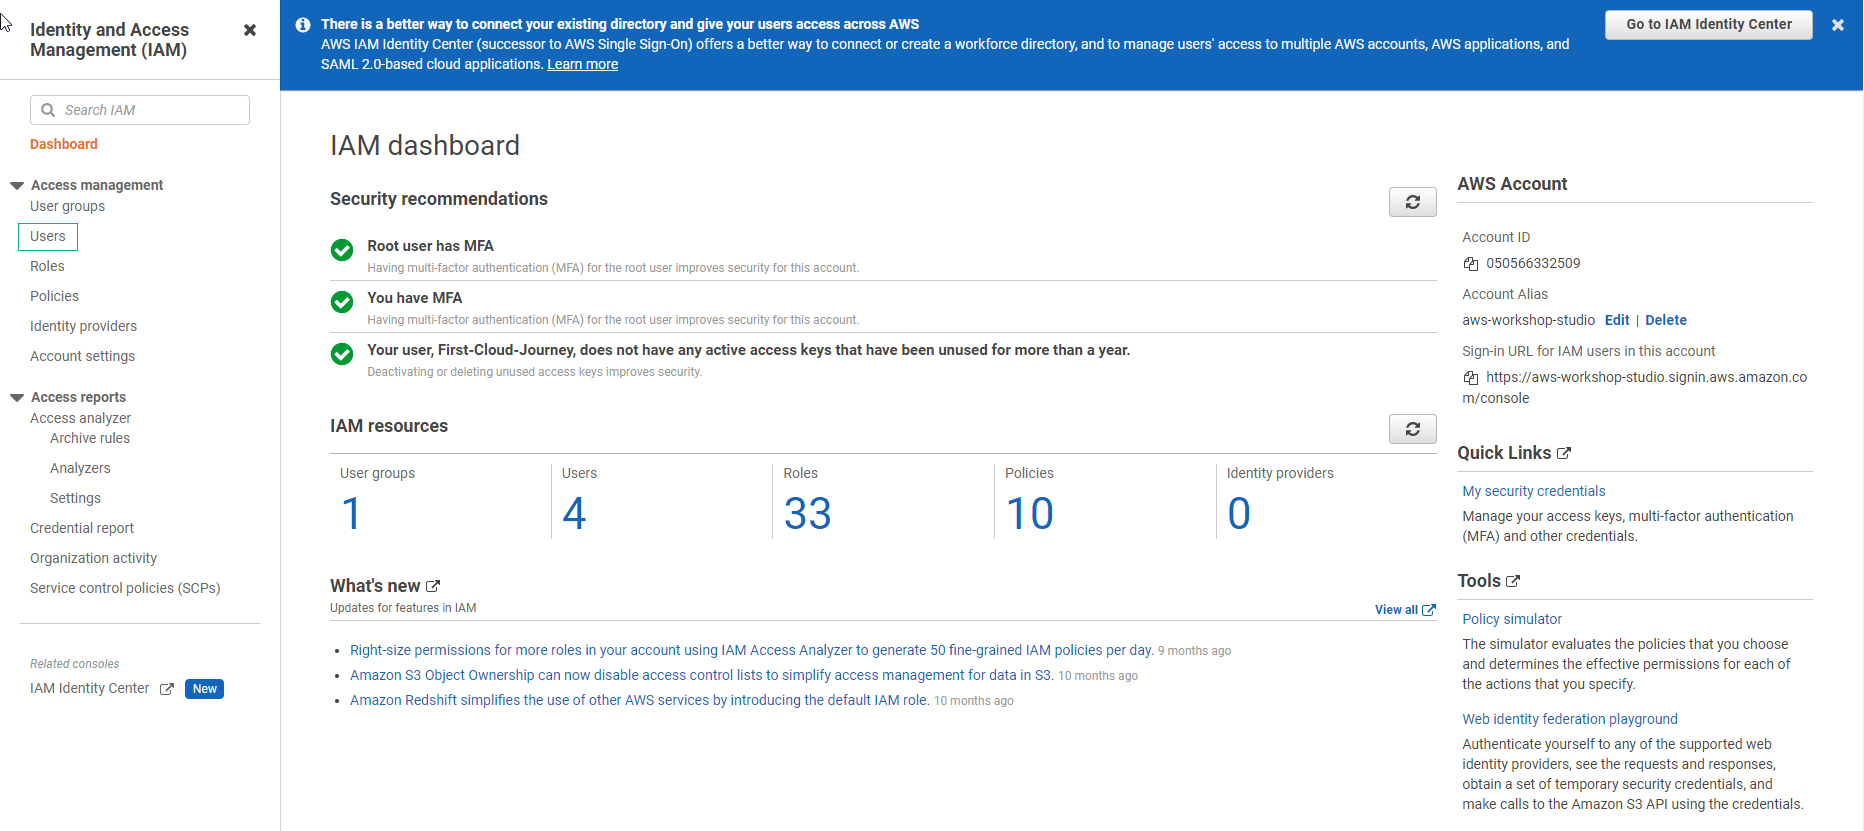Open the Policies count of 10

coord(1029,514)
